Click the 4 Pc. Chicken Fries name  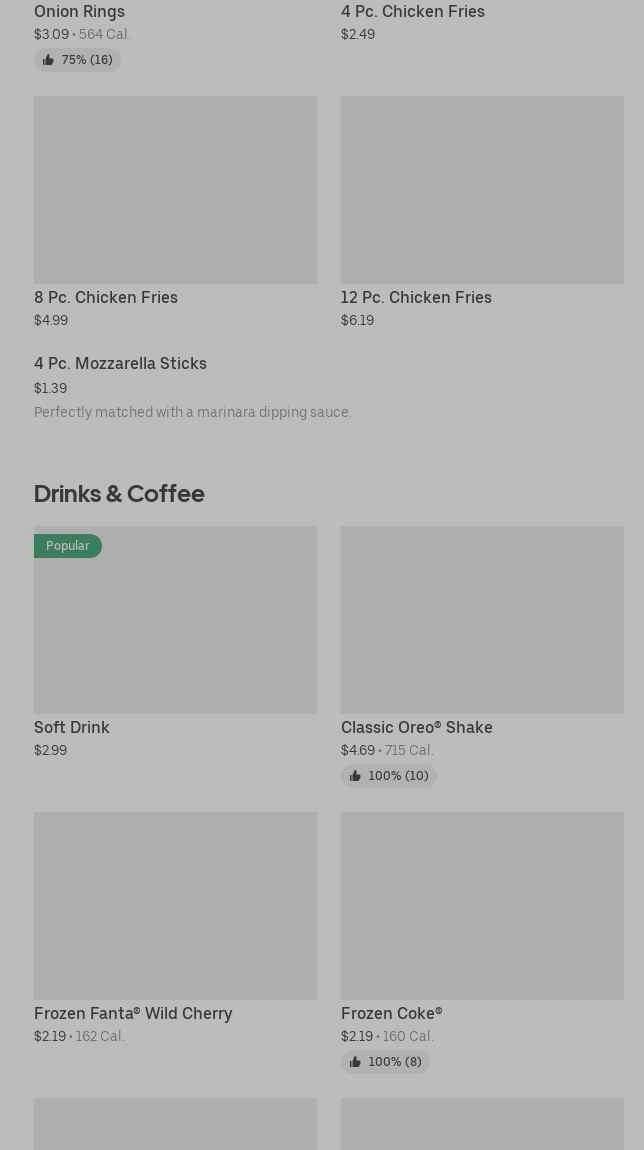[x=412, y=11]
